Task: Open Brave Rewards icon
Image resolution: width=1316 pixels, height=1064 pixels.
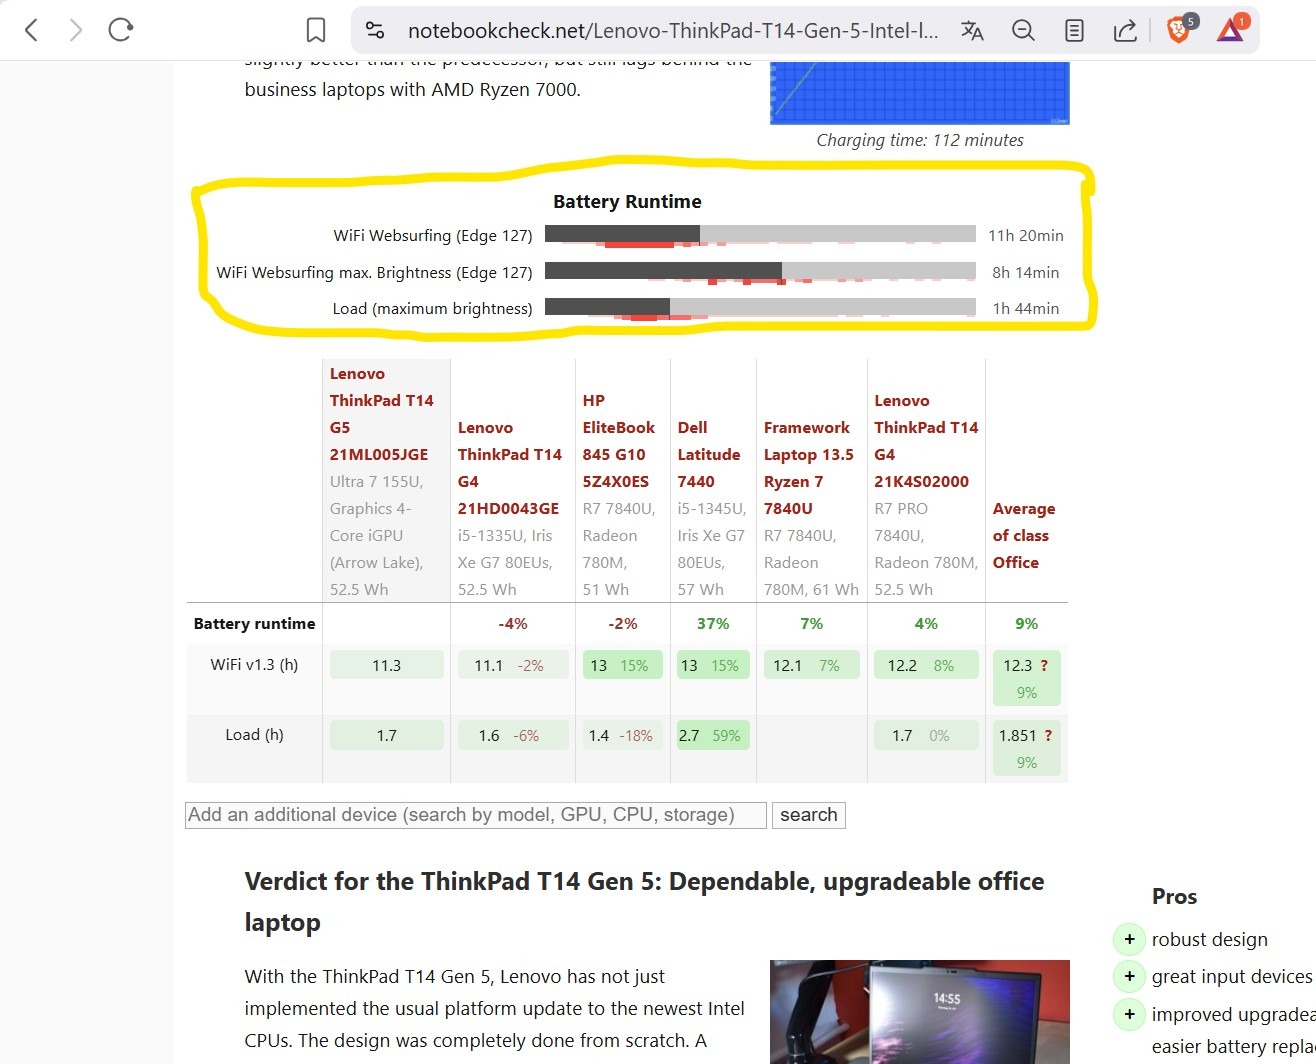Action: coord(1232,29)
